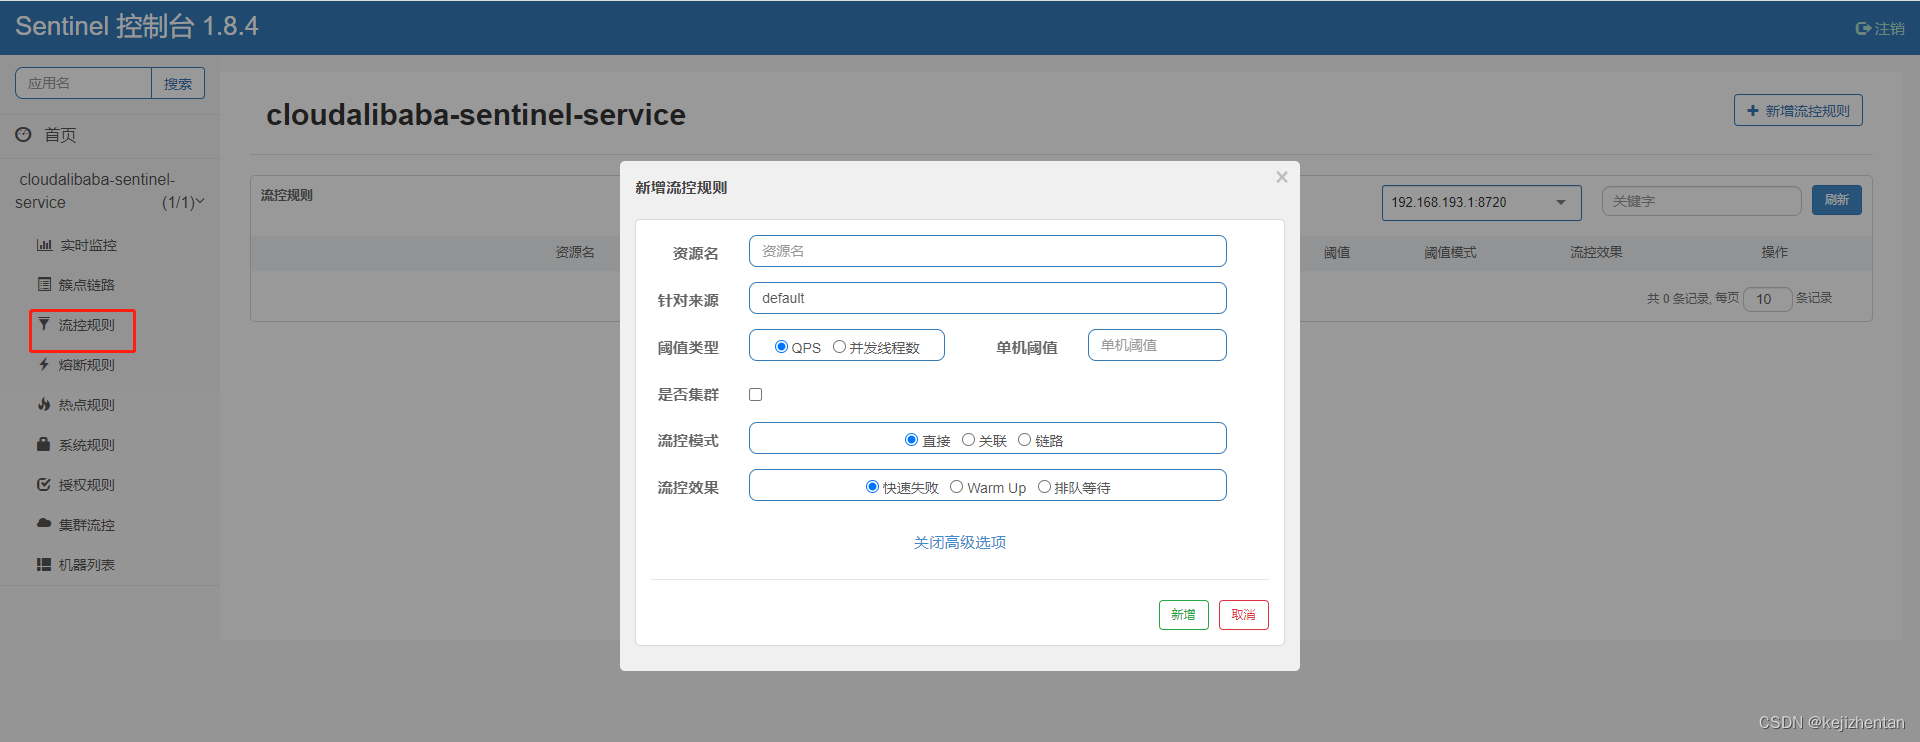Viewport: 1920px width, 742px height.
Task: Open 系统规则 in the sidebar
Action: (x=87, y=445)
